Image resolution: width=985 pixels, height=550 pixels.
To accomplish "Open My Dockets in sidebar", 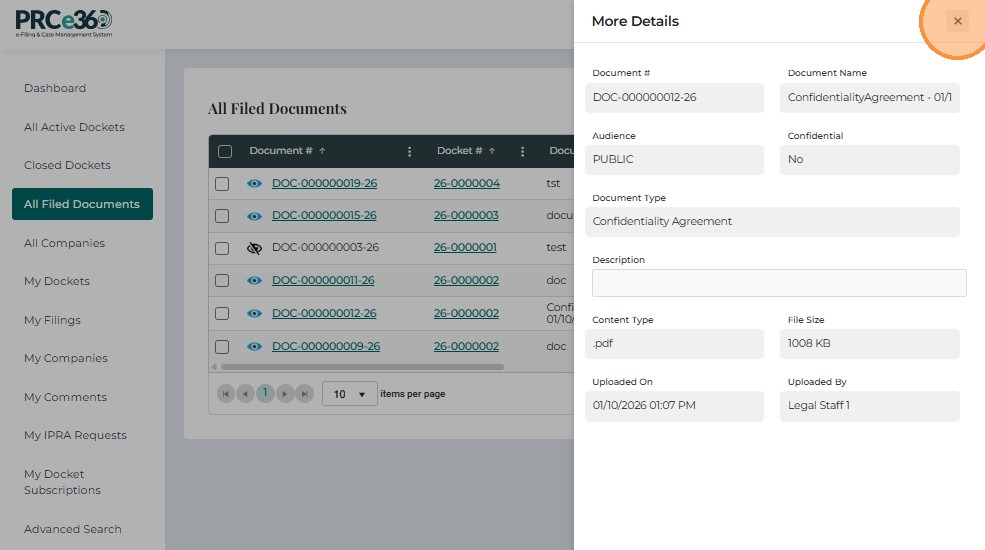I will tap(57, 281).
